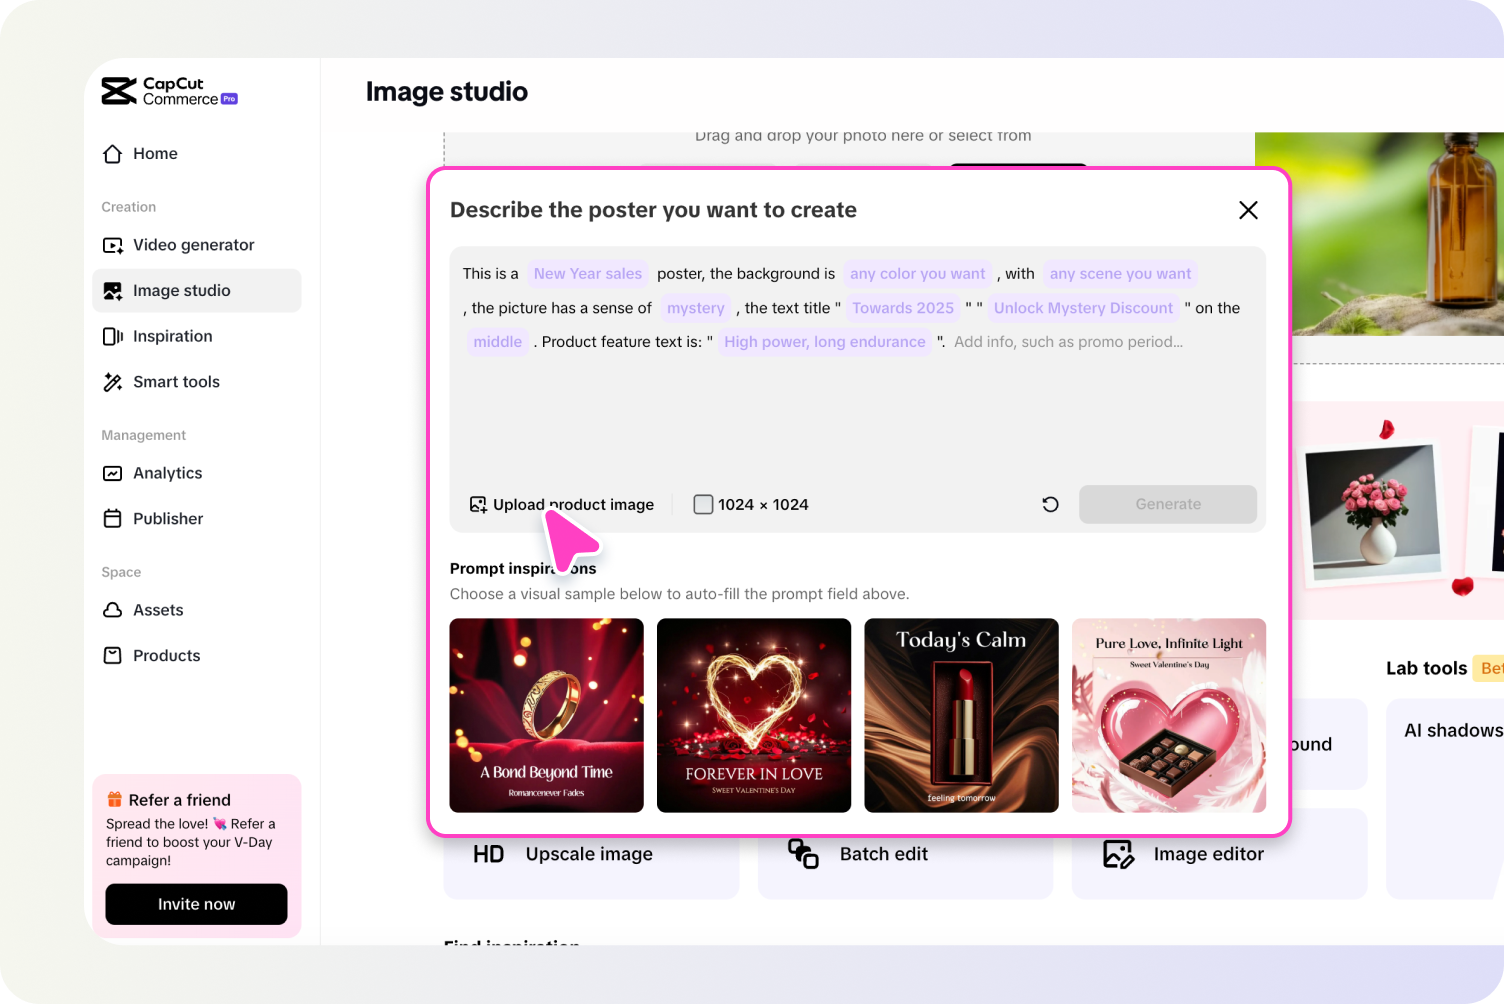Viewport: 1504px width, 1004px height.
Task: Open Video generator in the sidebar
Action: pyautogui.click(x=197, y=245)
